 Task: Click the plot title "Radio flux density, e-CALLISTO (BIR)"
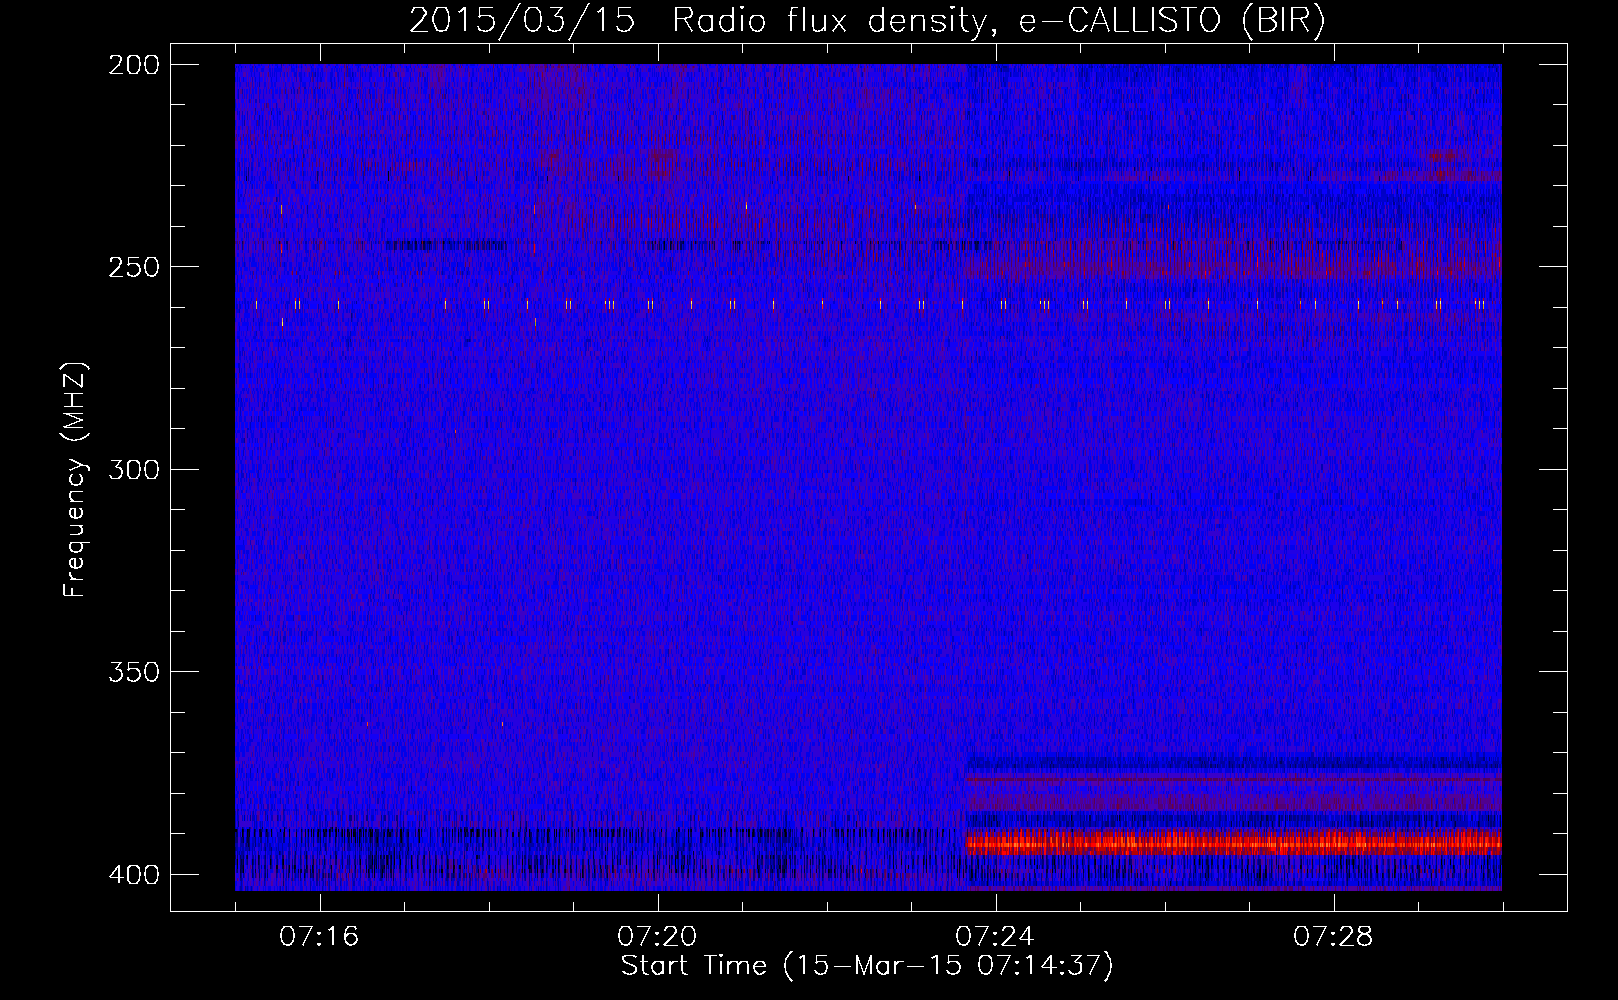coord(999,21)
